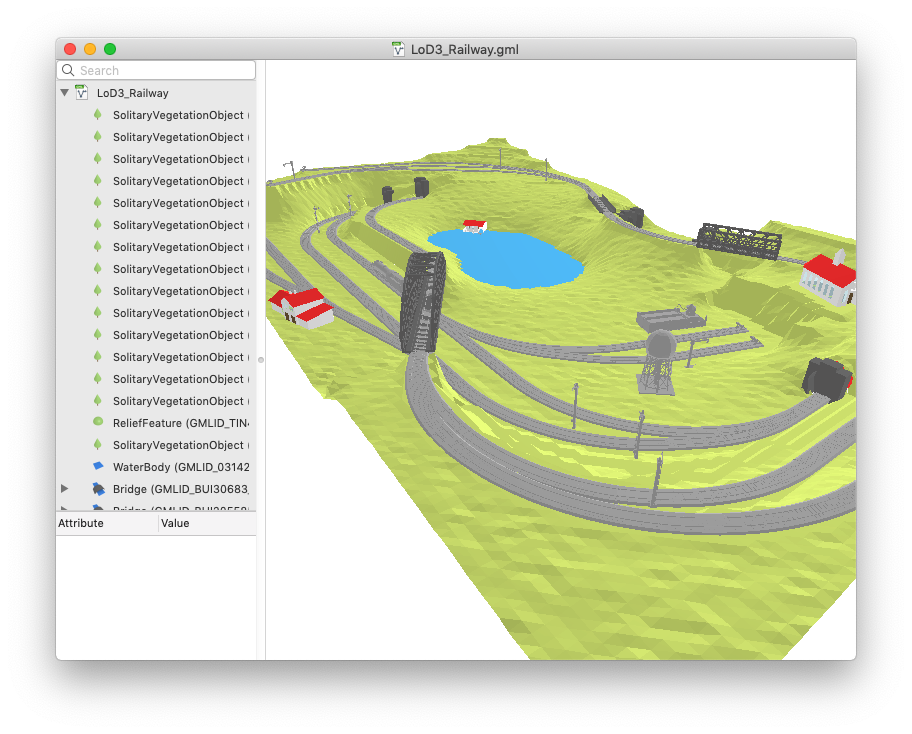Select the ReliefFeature (GMLID_TIN tree item
Viewport: 912px width, 734px height.
coord(181,423)
